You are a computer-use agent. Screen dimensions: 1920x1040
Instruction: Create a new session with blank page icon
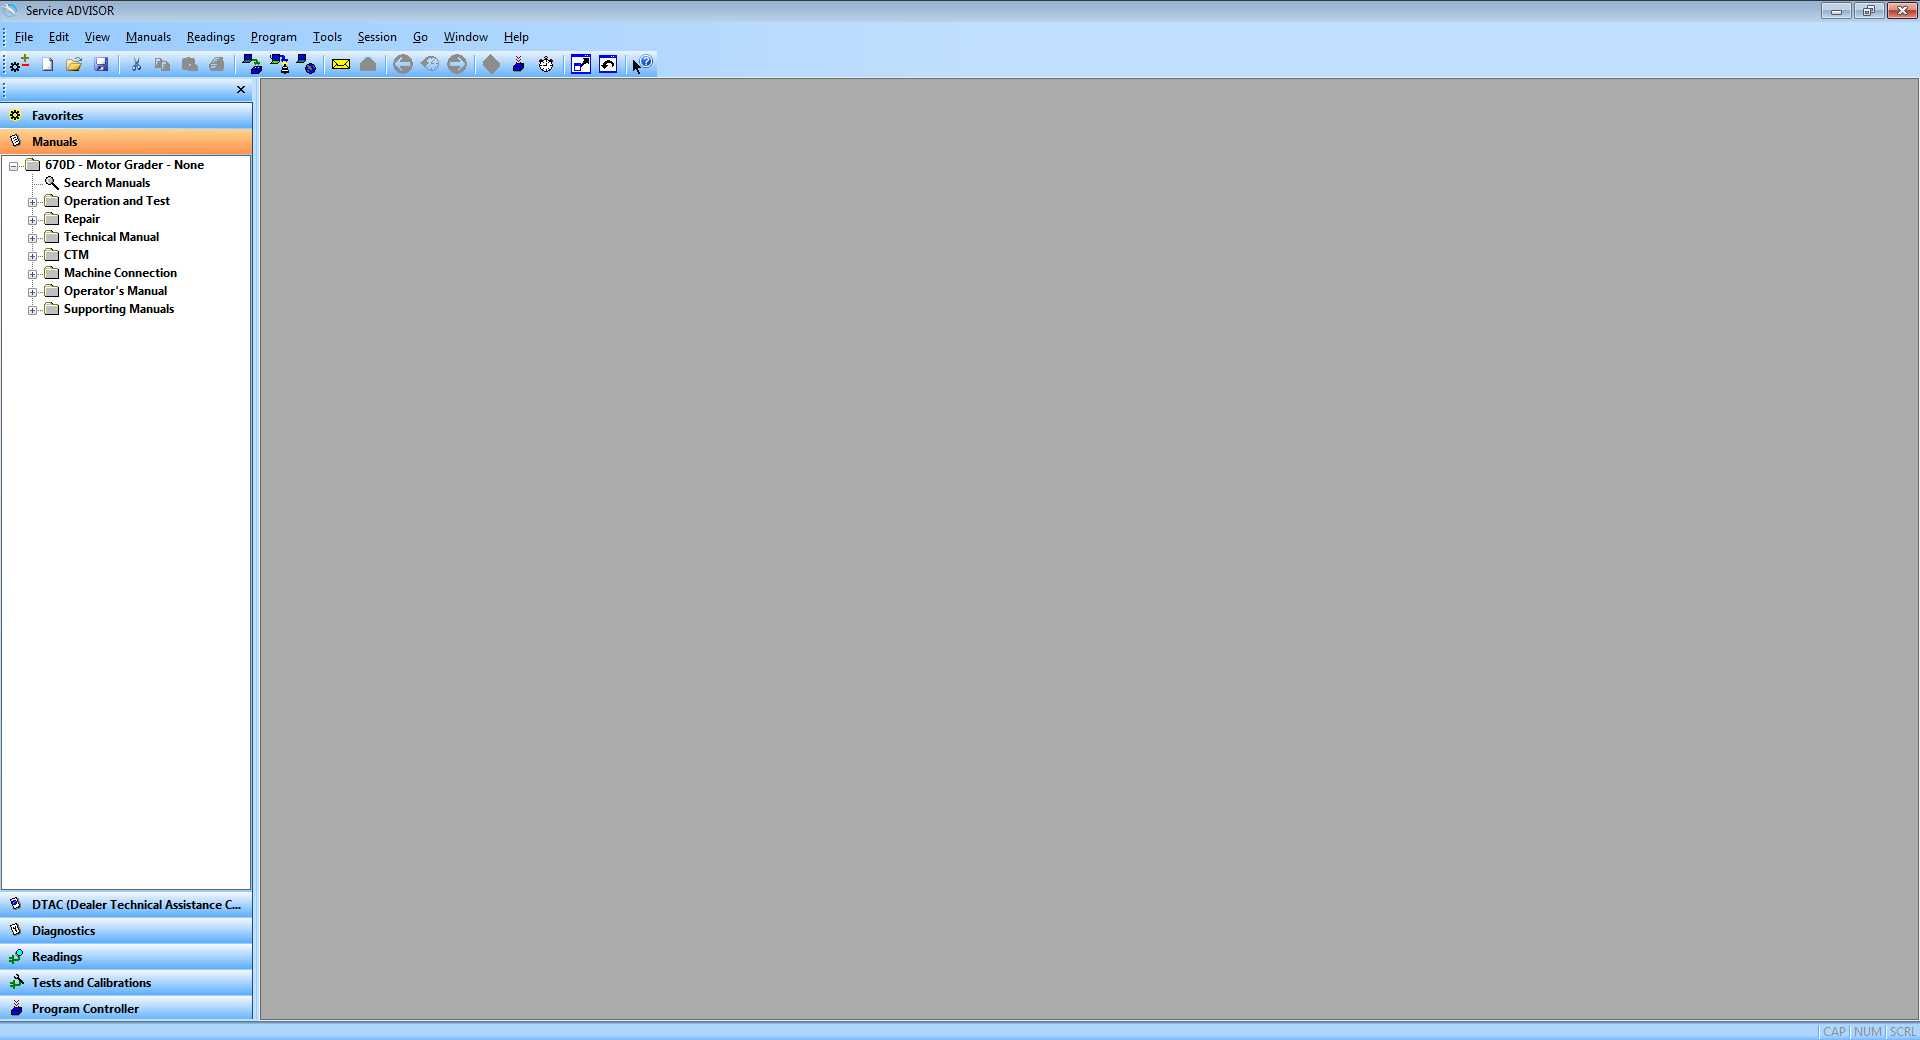click(x=47, y=64)
